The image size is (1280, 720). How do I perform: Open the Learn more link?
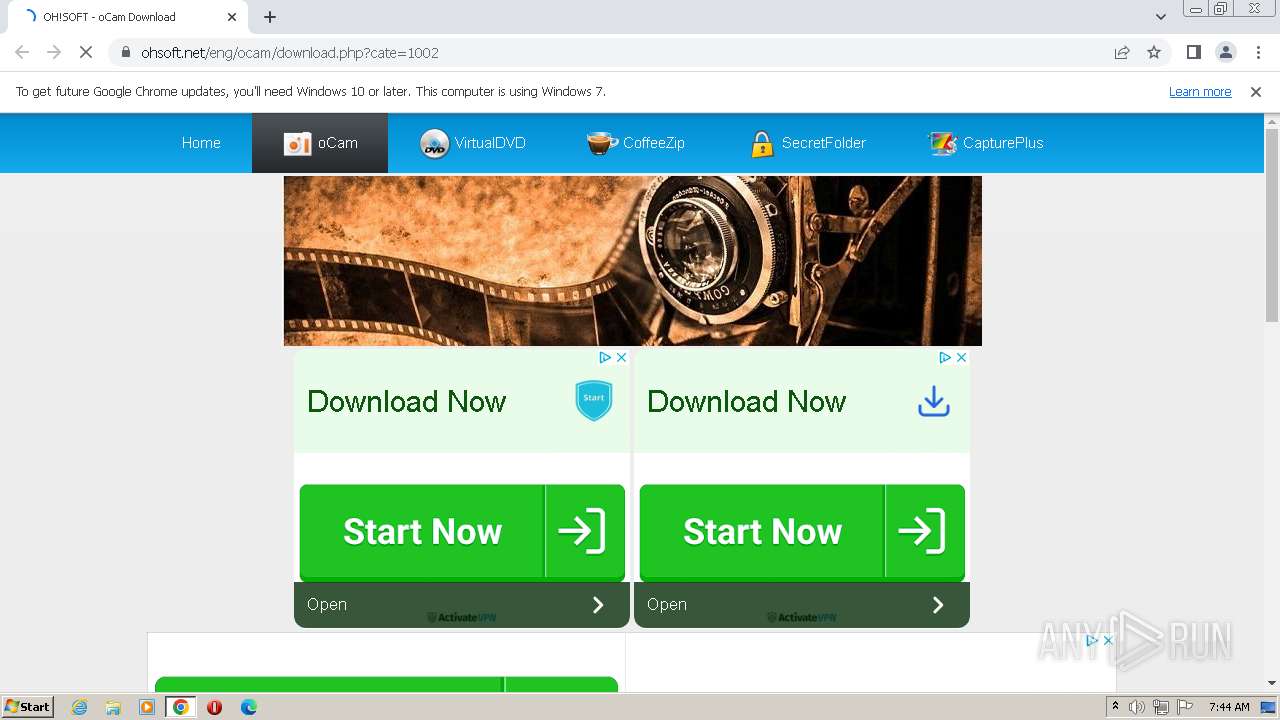click(x=1200, y=92)
